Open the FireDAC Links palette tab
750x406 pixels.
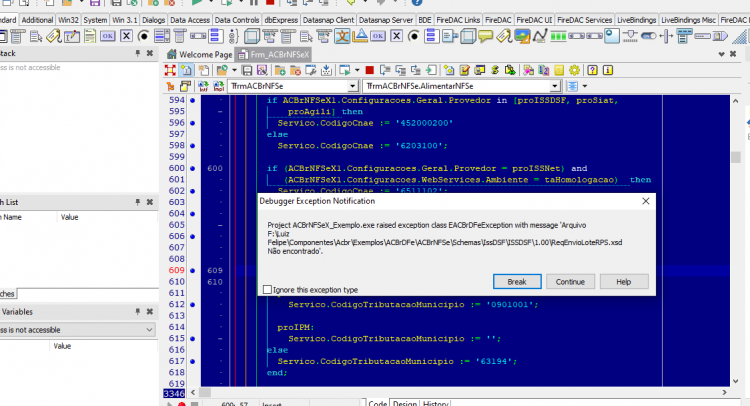(458, 20)
